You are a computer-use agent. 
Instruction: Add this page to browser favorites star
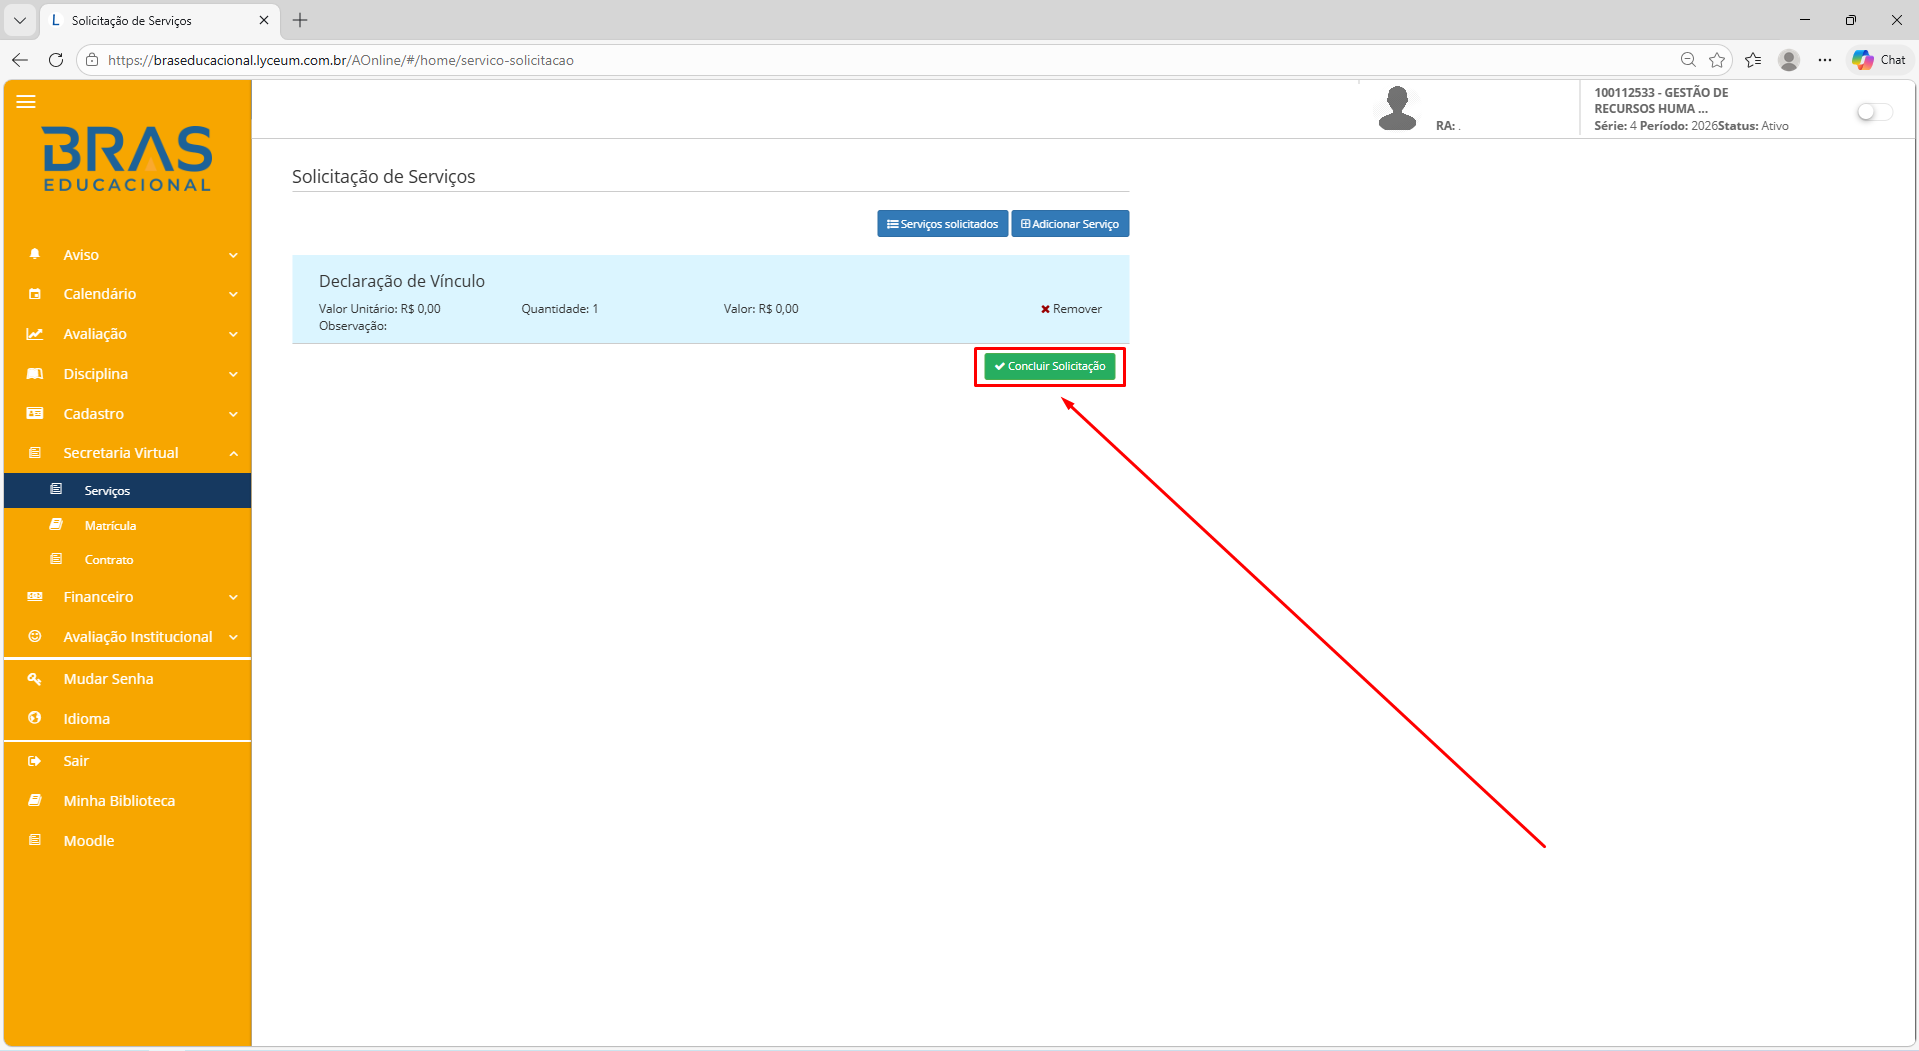click(1717, 60)
